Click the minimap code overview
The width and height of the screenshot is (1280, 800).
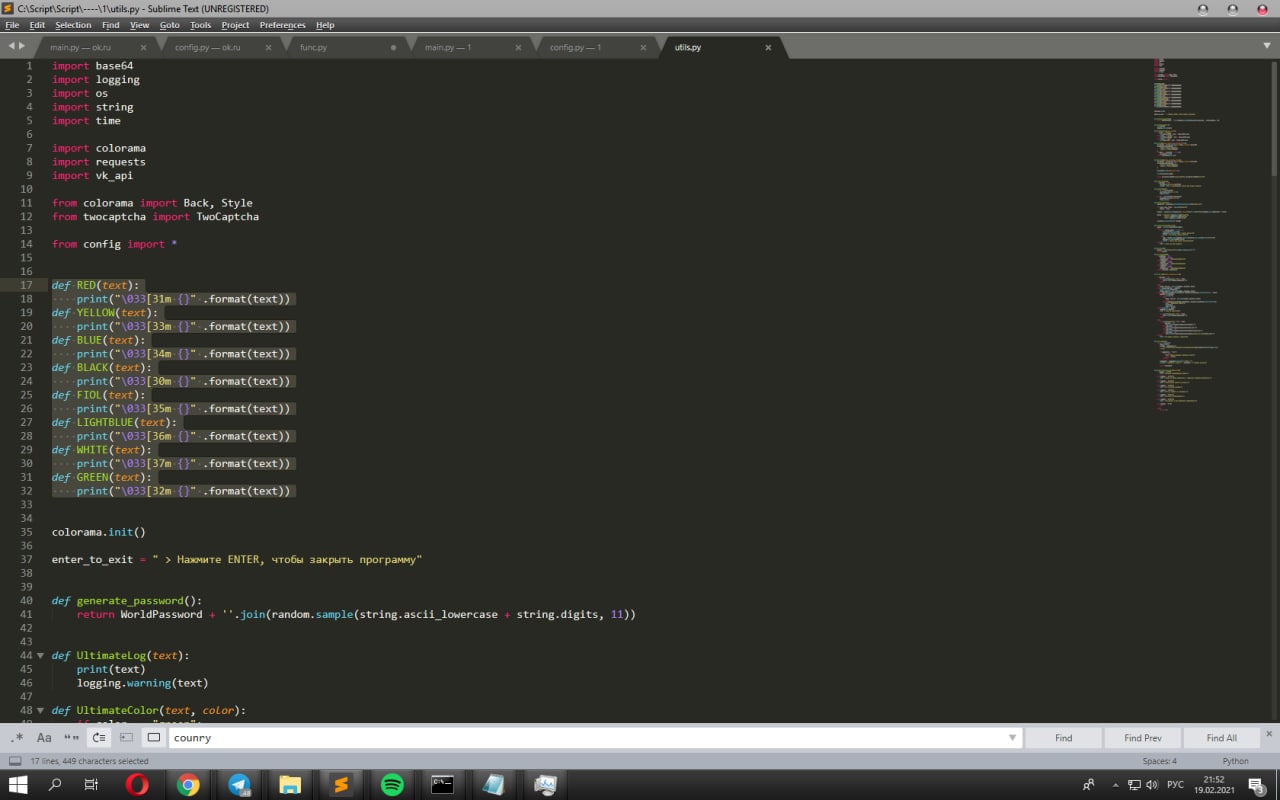coord(1192,235)
